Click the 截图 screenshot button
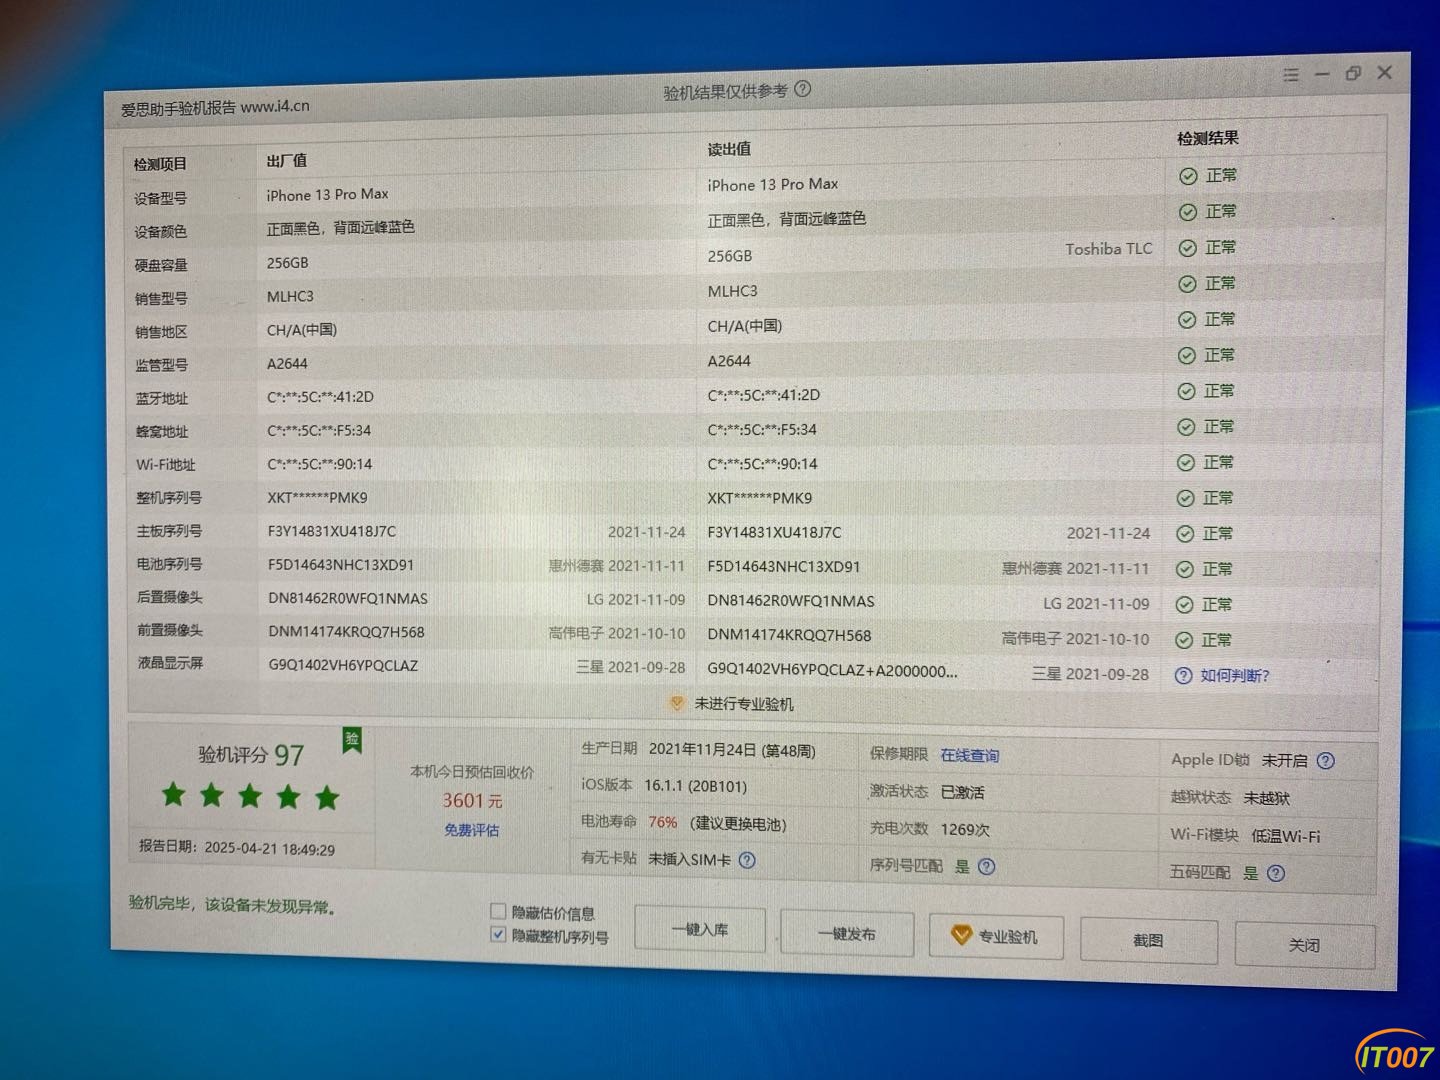This screenshot has height=1080, width=1440. pyautogui.click(x=1148, y=941)
